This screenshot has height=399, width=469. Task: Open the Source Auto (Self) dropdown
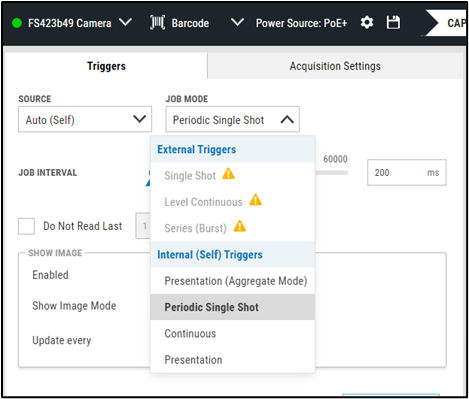coord(85,119)
